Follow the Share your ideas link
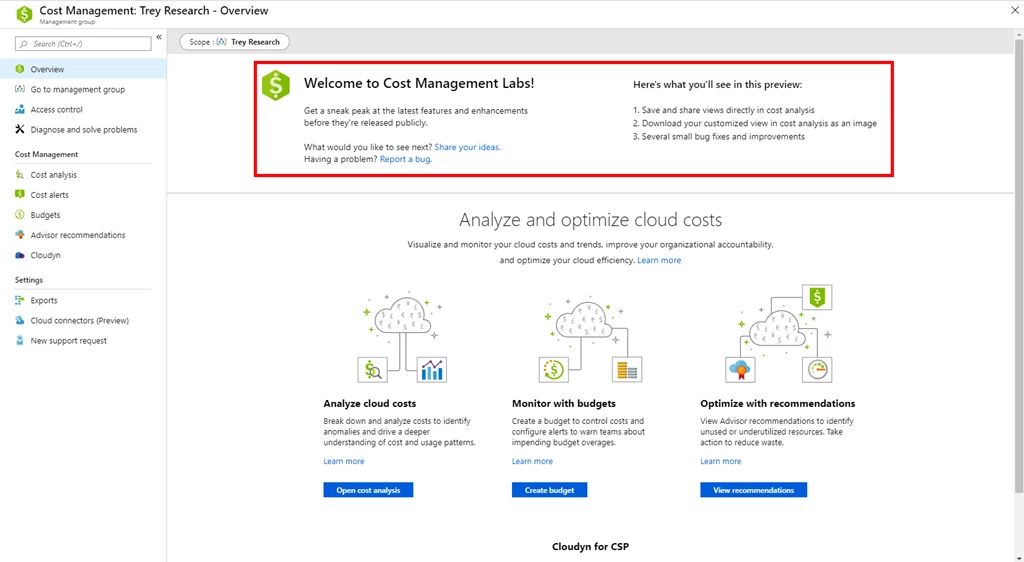Viewport: 1024px width, 562px height. click(468, 148)
